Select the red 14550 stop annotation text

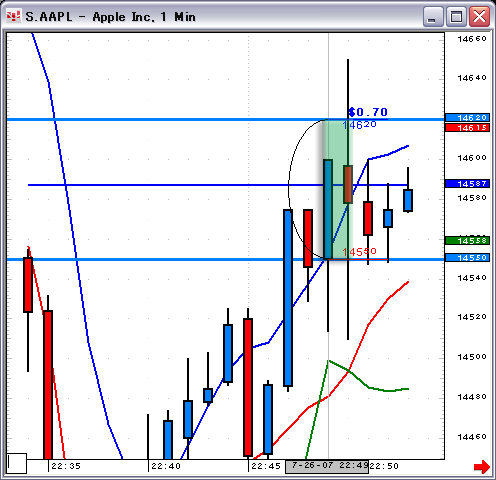(x=359, y=252)
